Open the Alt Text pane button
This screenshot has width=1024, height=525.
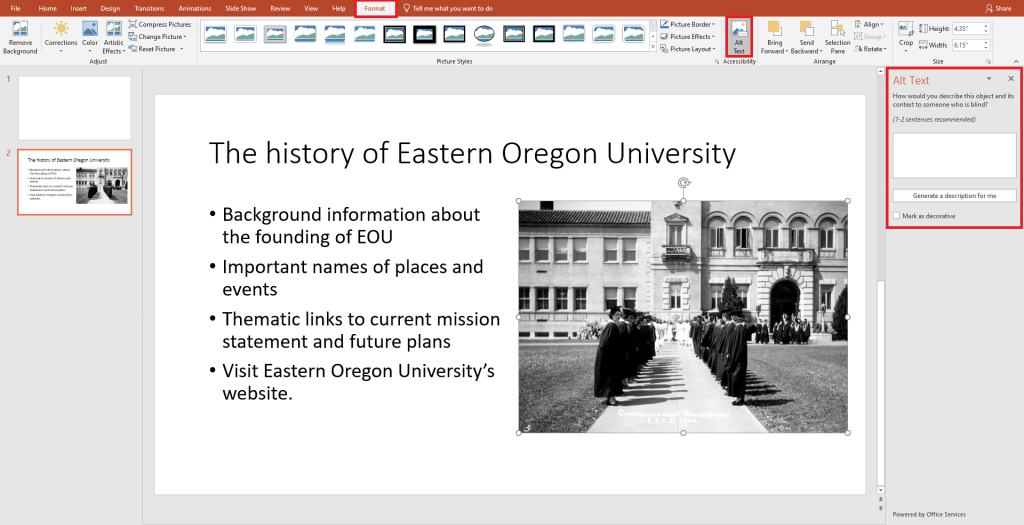pyautogui.click(x=739, y=36)
